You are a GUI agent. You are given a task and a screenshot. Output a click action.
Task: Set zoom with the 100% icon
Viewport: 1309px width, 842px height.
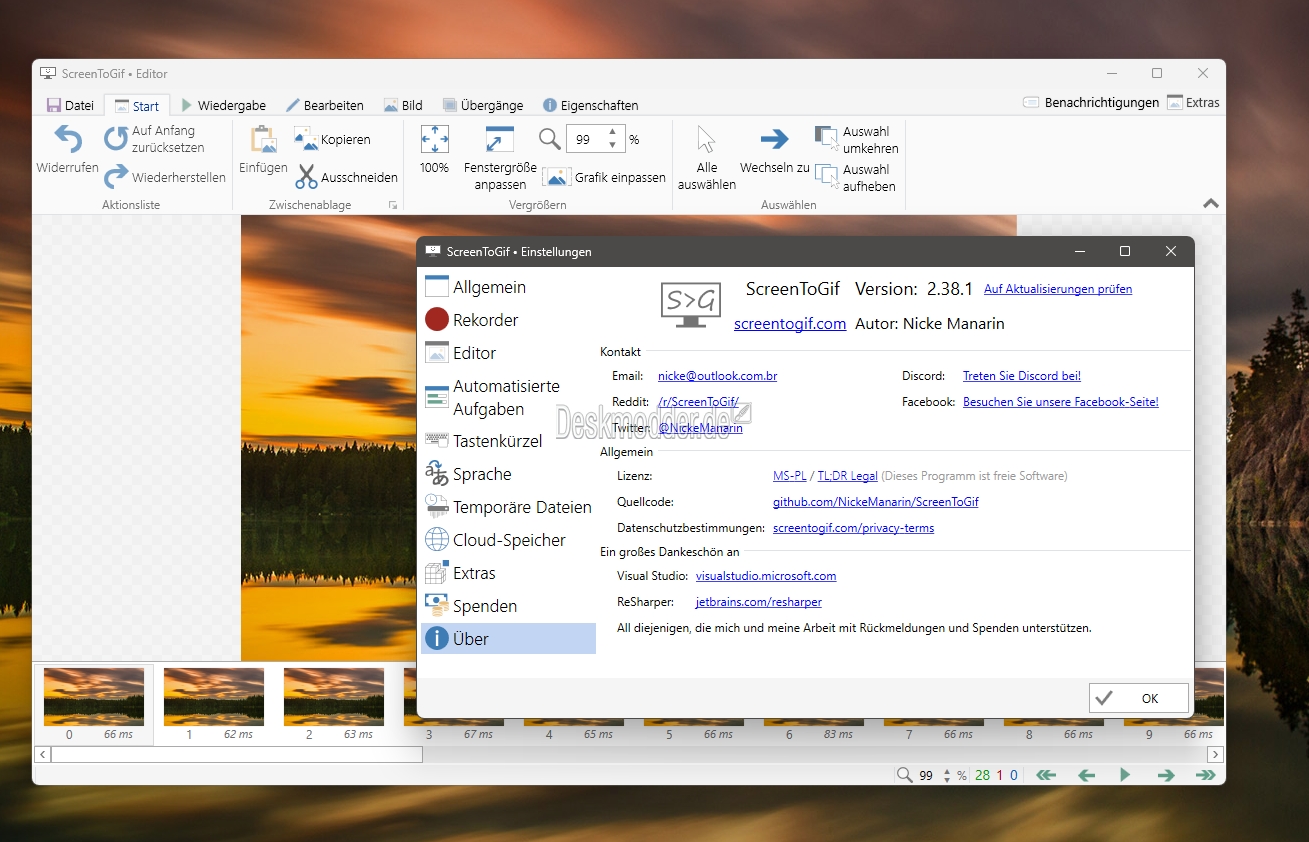(x=434, y=139)
